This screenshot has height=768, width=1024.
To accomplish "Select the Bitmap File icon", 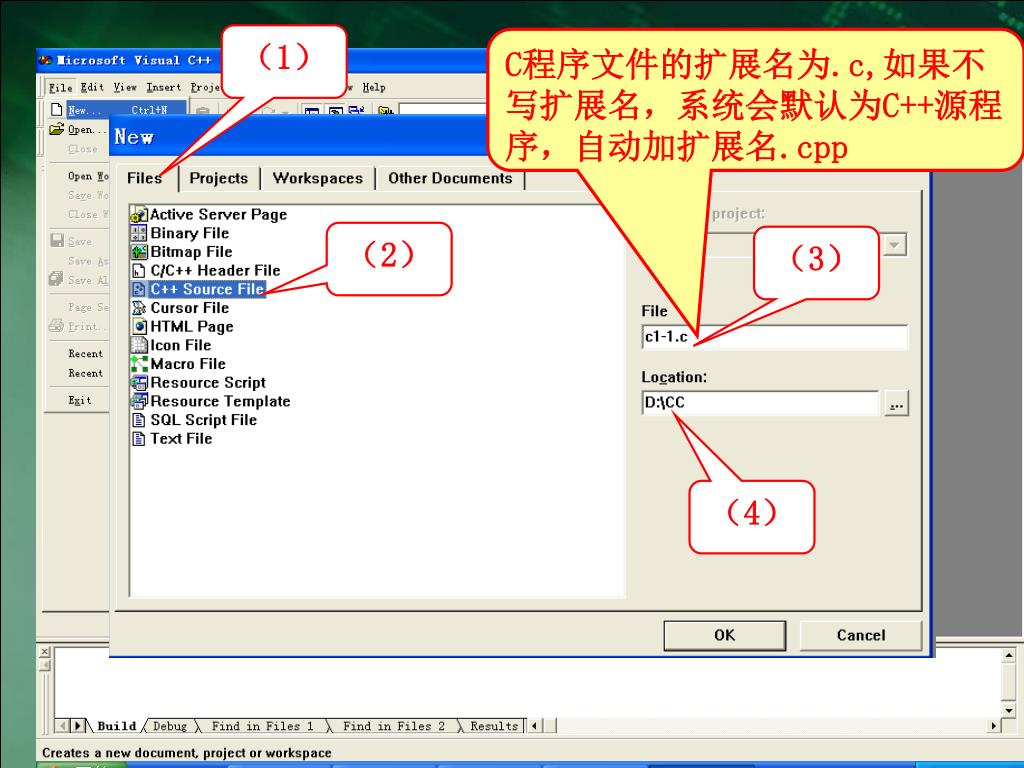I will 139,251.
